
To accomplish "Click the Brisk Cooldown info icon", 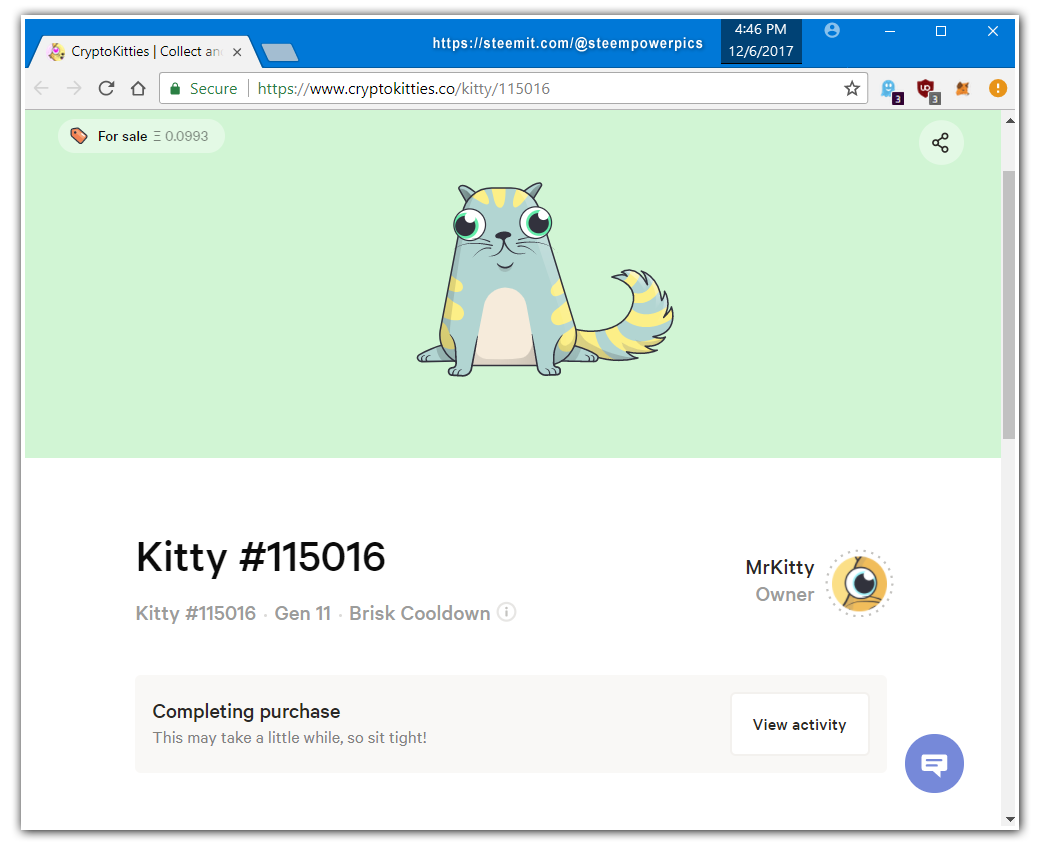I will coord(506,612).
